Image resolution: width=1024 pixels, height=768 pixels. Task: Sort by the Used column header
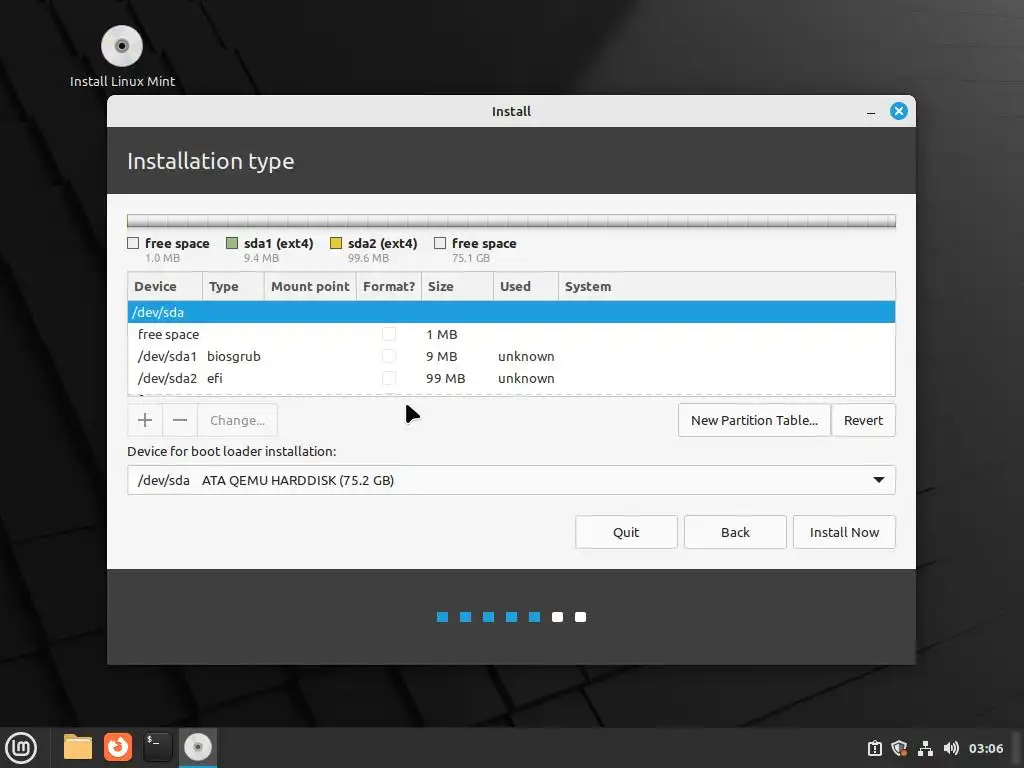[526, 286]
